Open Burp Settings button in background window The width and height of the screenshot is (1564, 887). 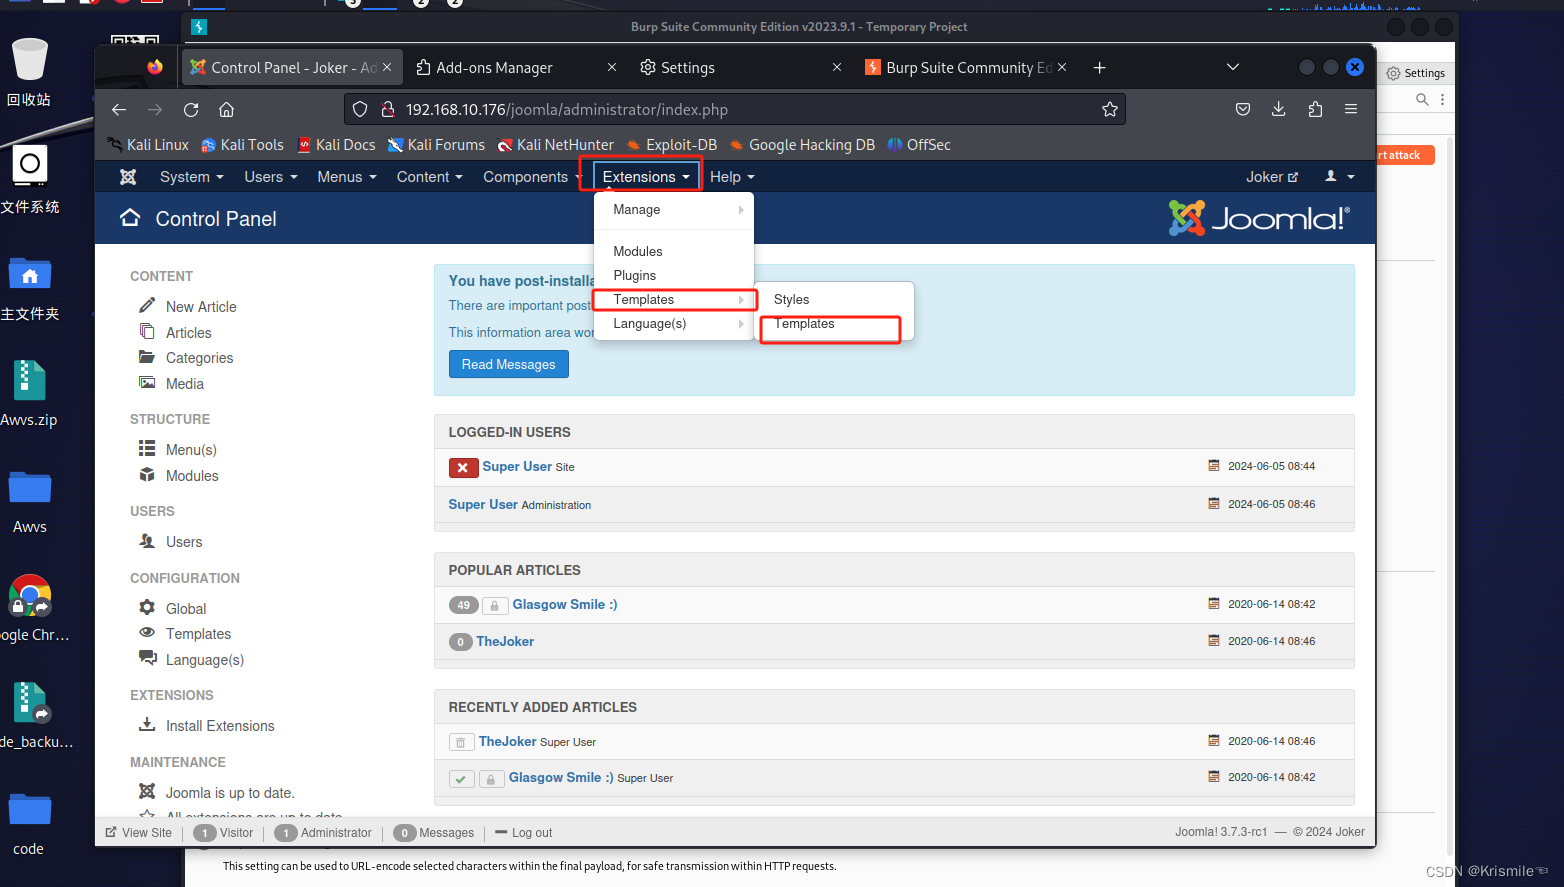click(x=1415, y=73)
